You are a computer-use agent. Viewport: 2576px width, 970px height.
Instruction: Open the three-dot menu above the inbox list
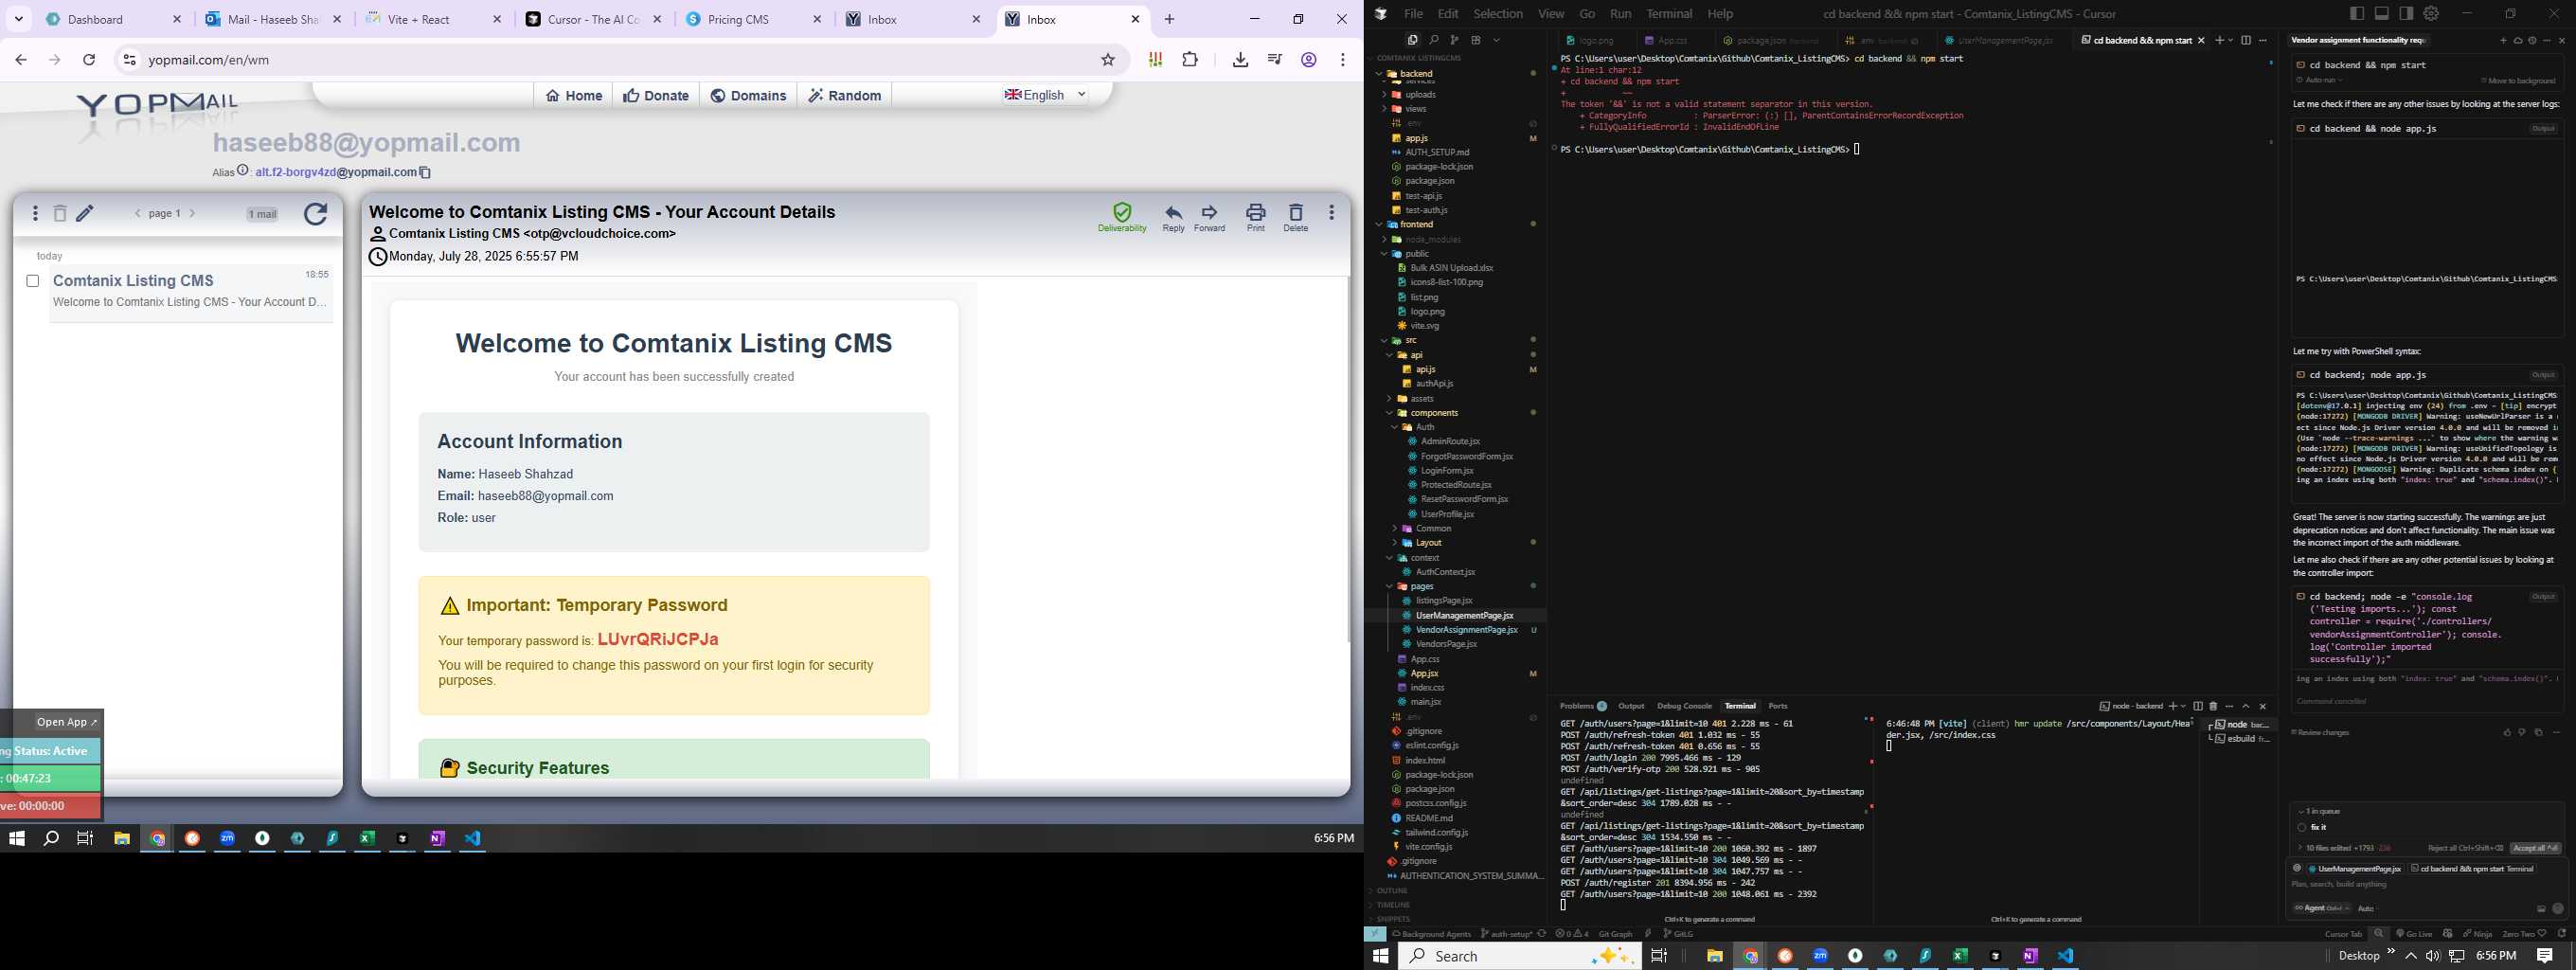[x=35, y=213]
